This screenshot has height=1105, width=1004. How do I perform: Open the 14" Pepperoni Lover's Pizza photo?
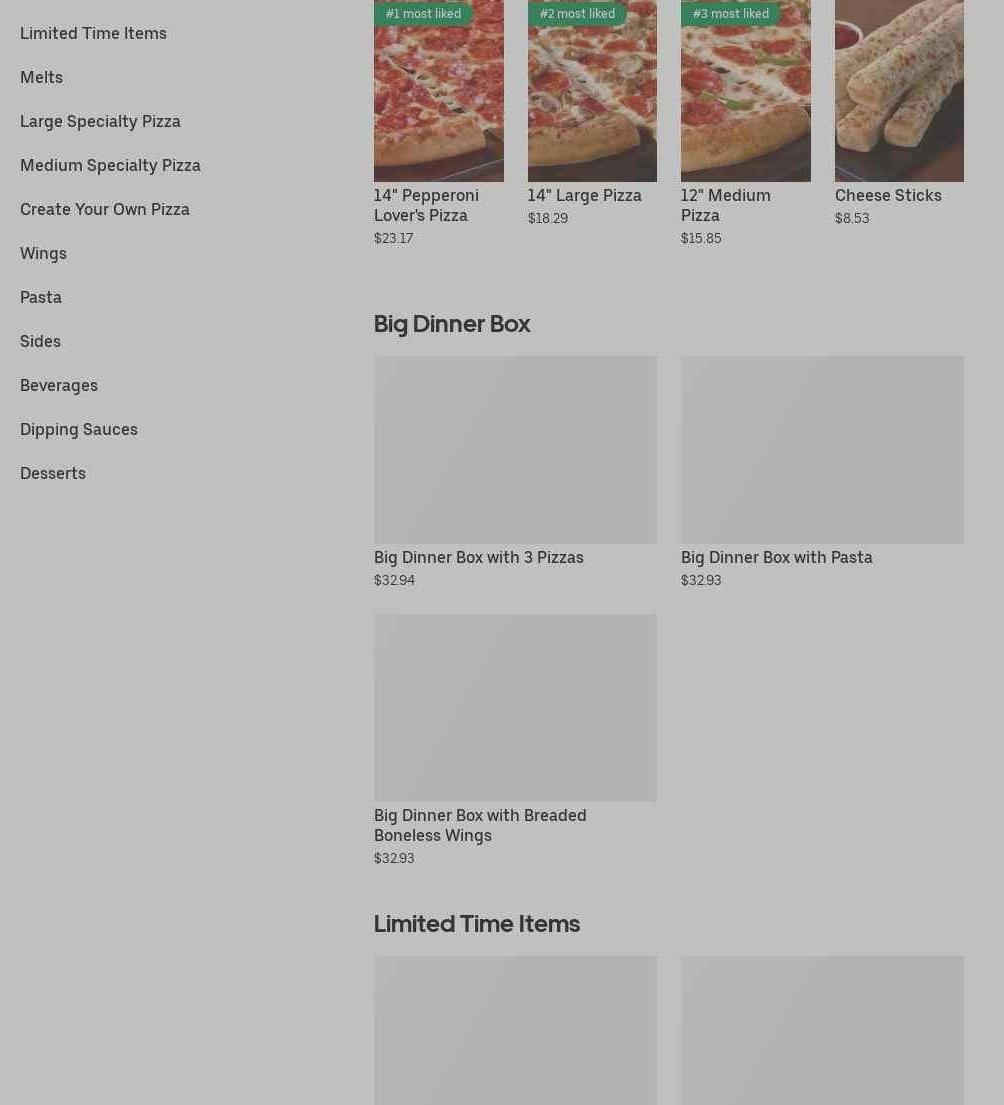(x=439, y=91)
